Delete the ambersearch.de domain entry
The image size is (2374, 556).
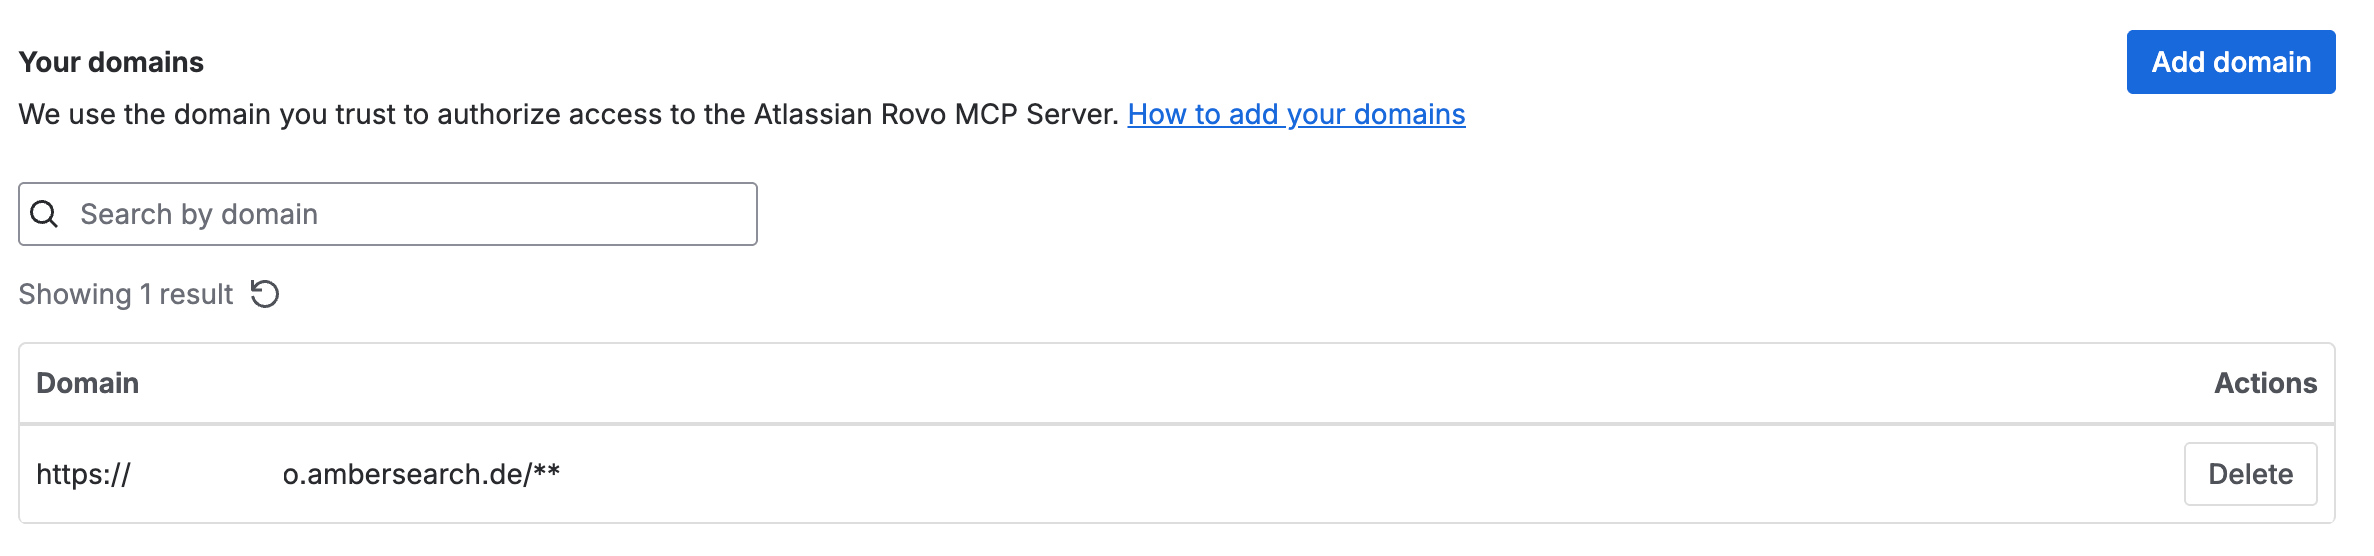2250,474
